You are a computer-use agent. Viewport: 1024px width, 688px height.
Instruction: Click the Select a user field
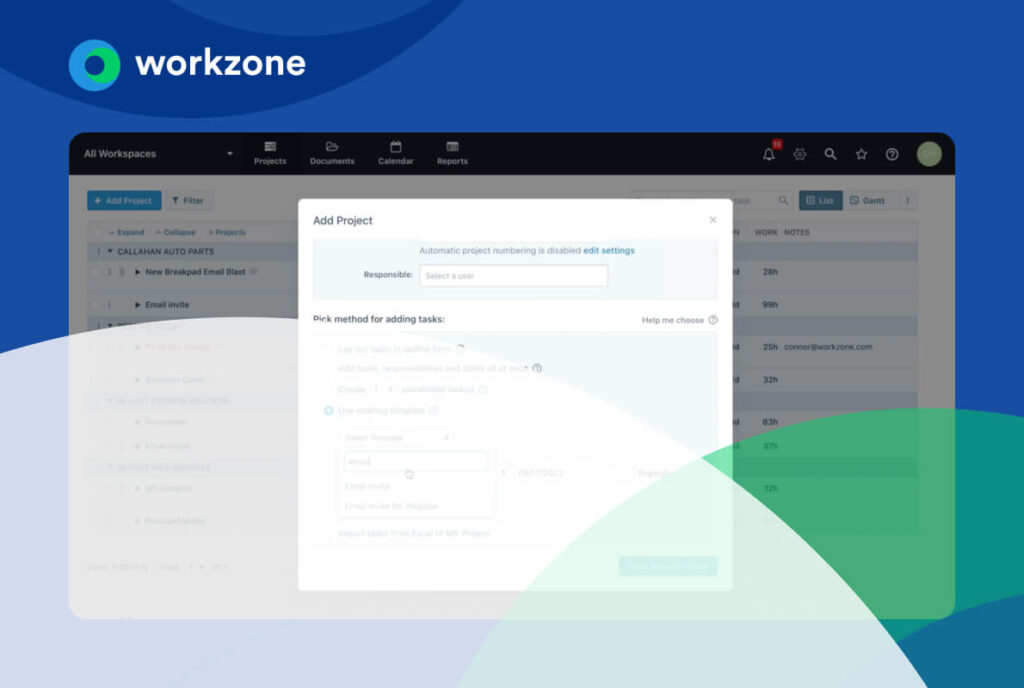tap(513, 275)
